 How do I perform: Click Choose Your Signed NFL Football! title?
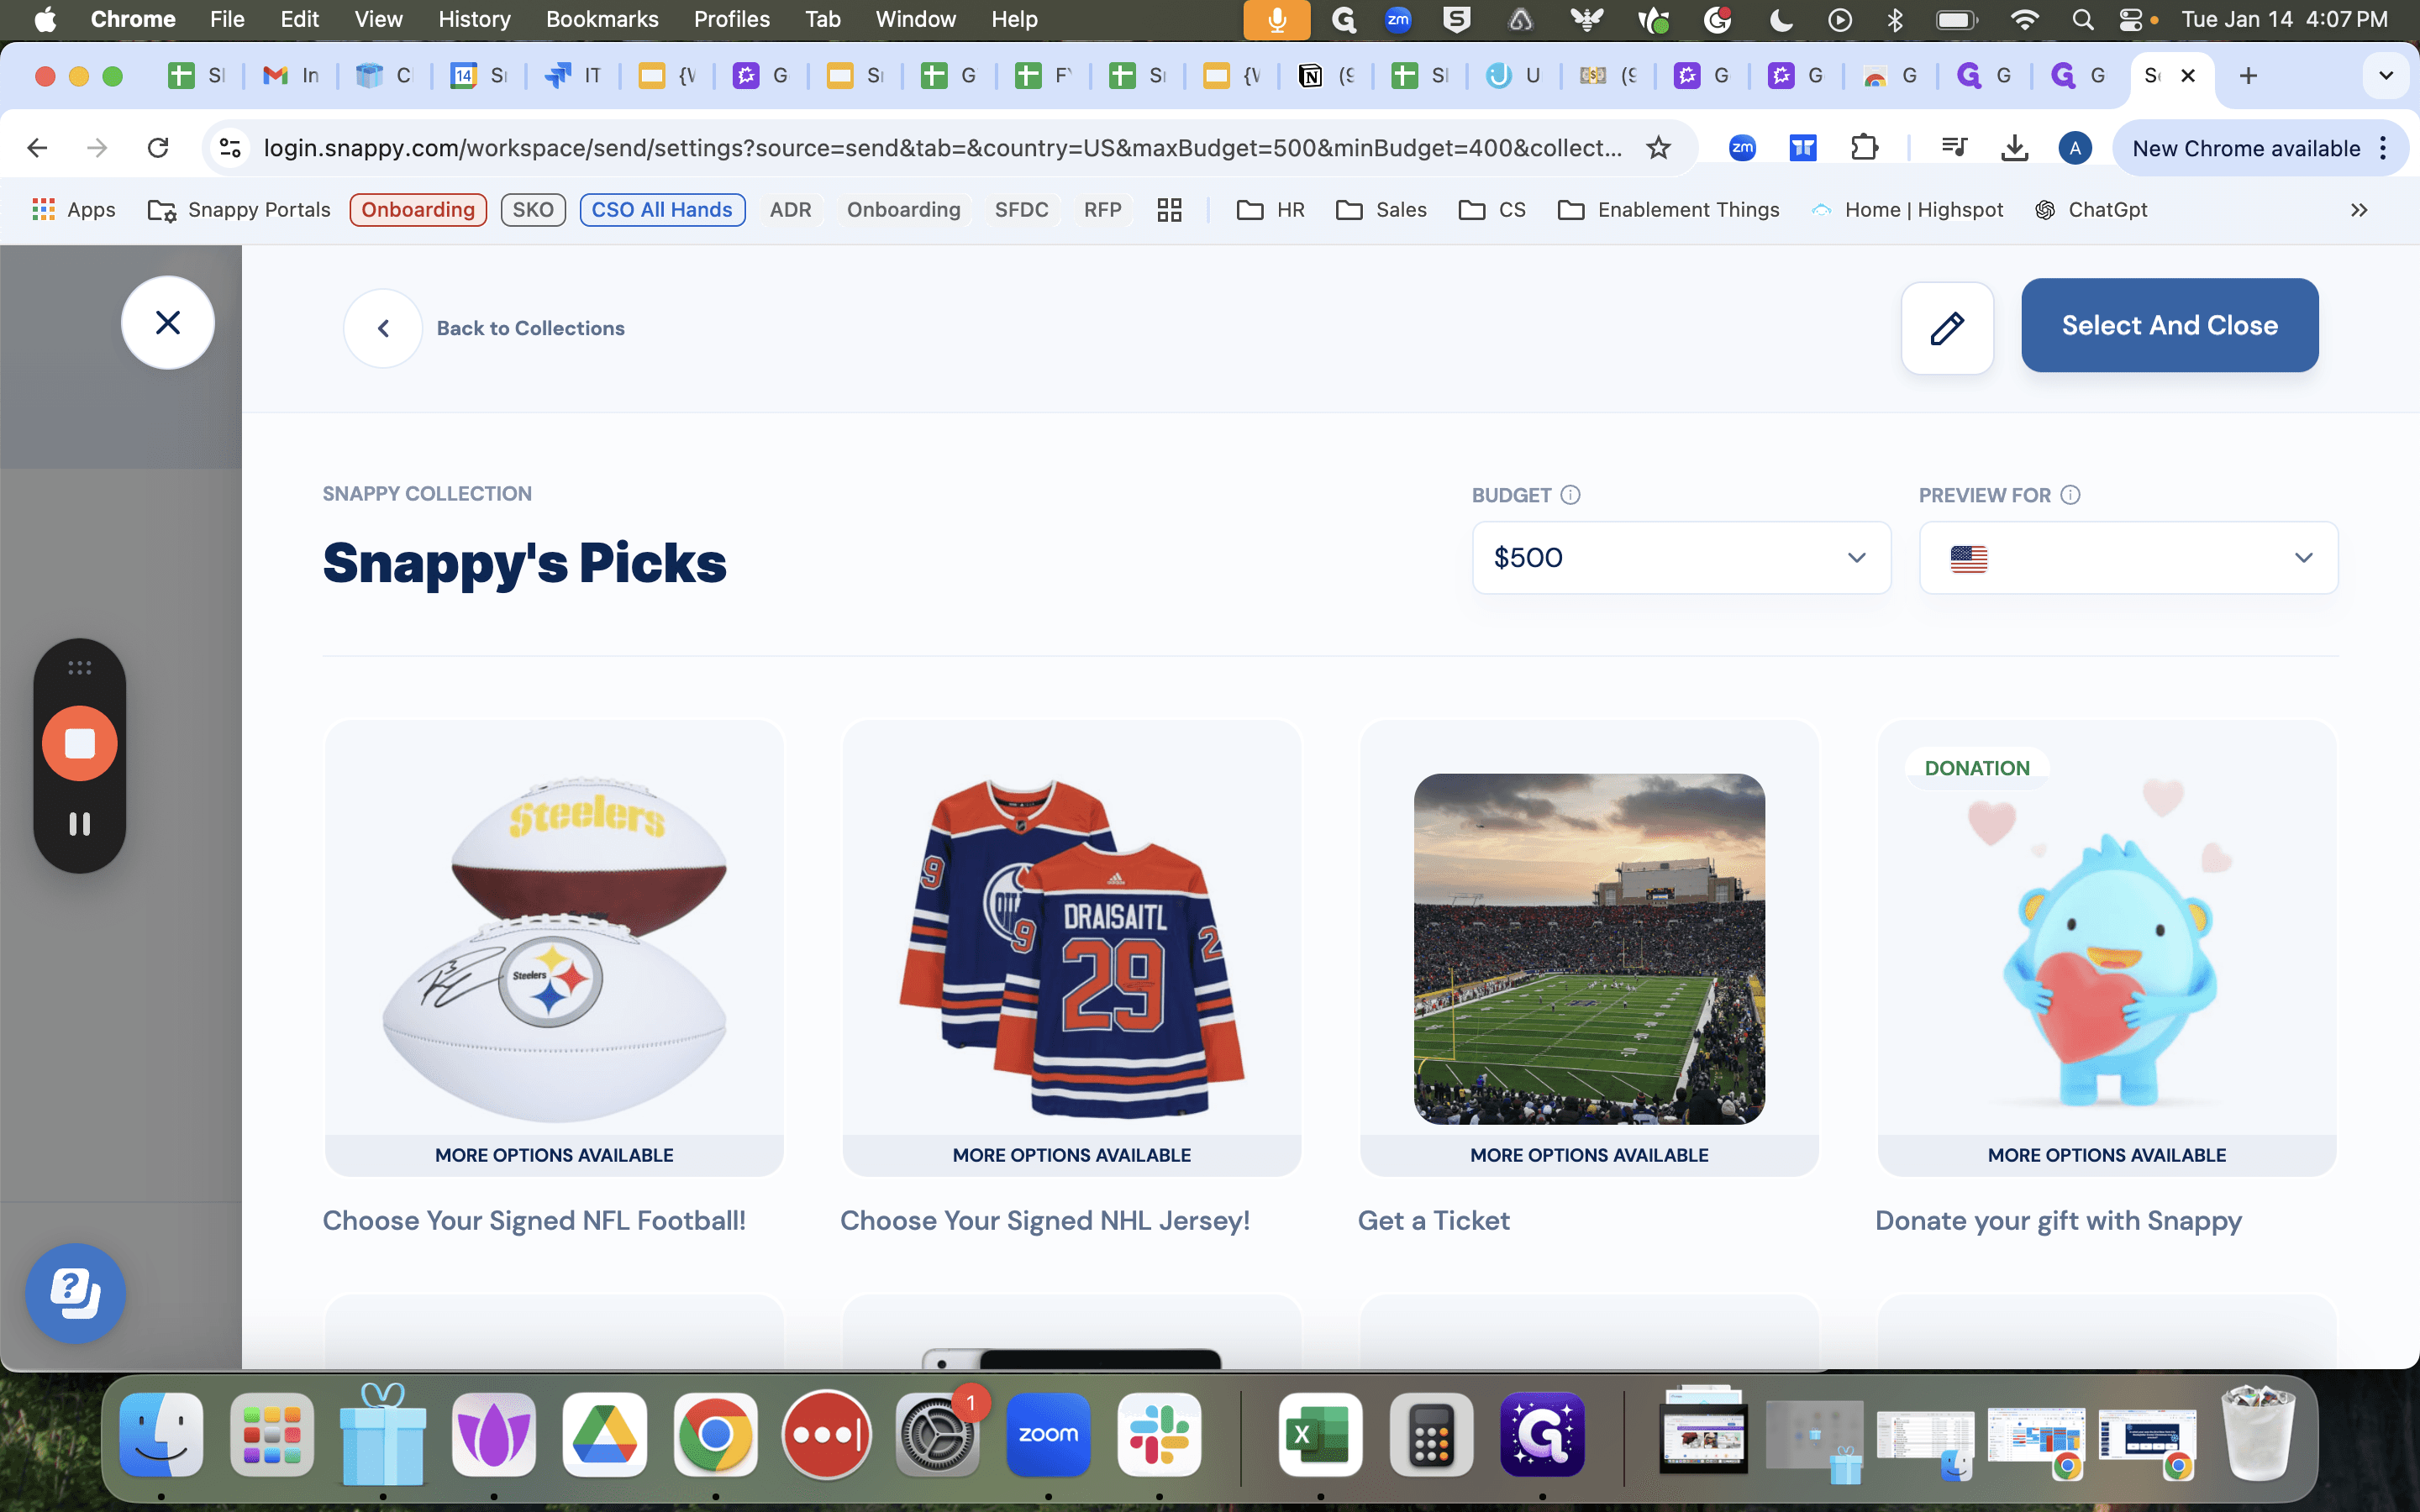click(534, 1220)
